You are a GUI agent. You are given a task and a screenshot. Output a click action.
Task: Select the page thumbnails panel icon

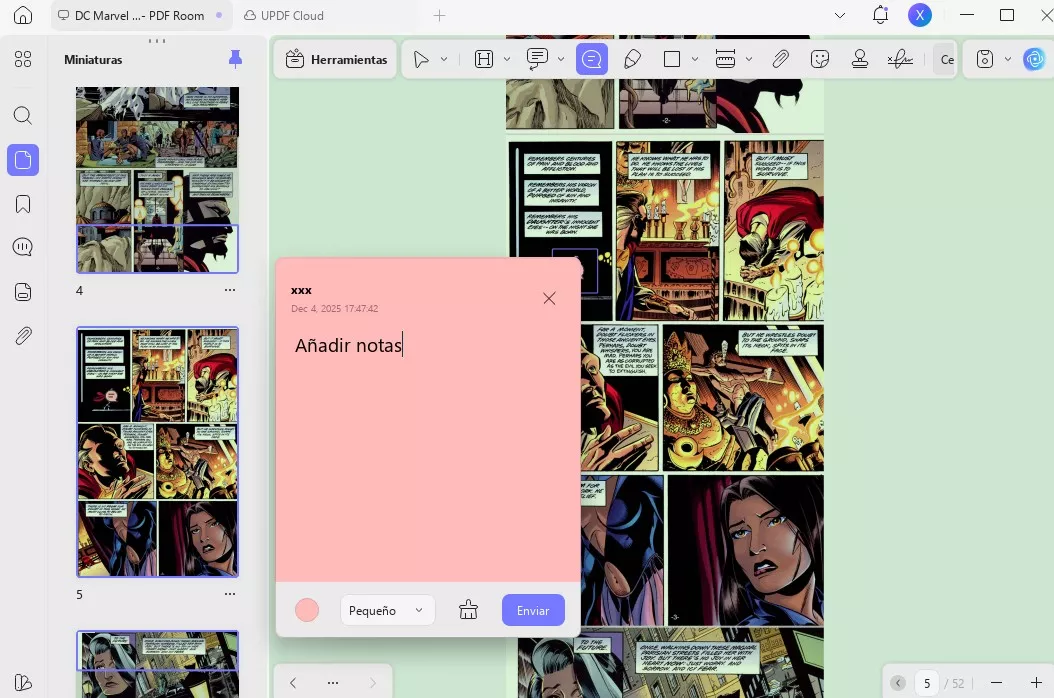[x=23, y=160]
